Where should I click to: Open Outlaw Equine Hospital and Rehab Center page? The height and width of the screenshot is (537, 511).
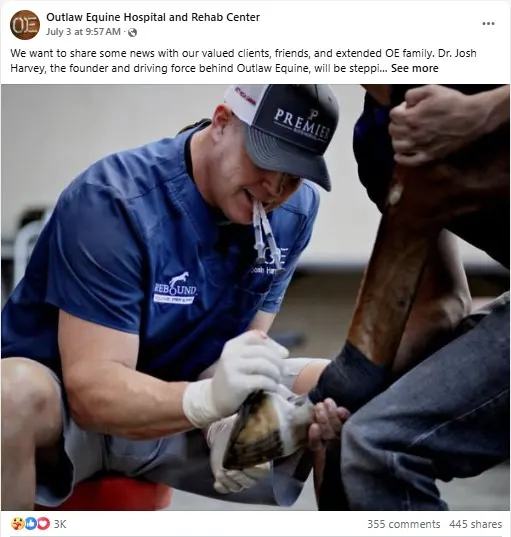coord(153,17)
